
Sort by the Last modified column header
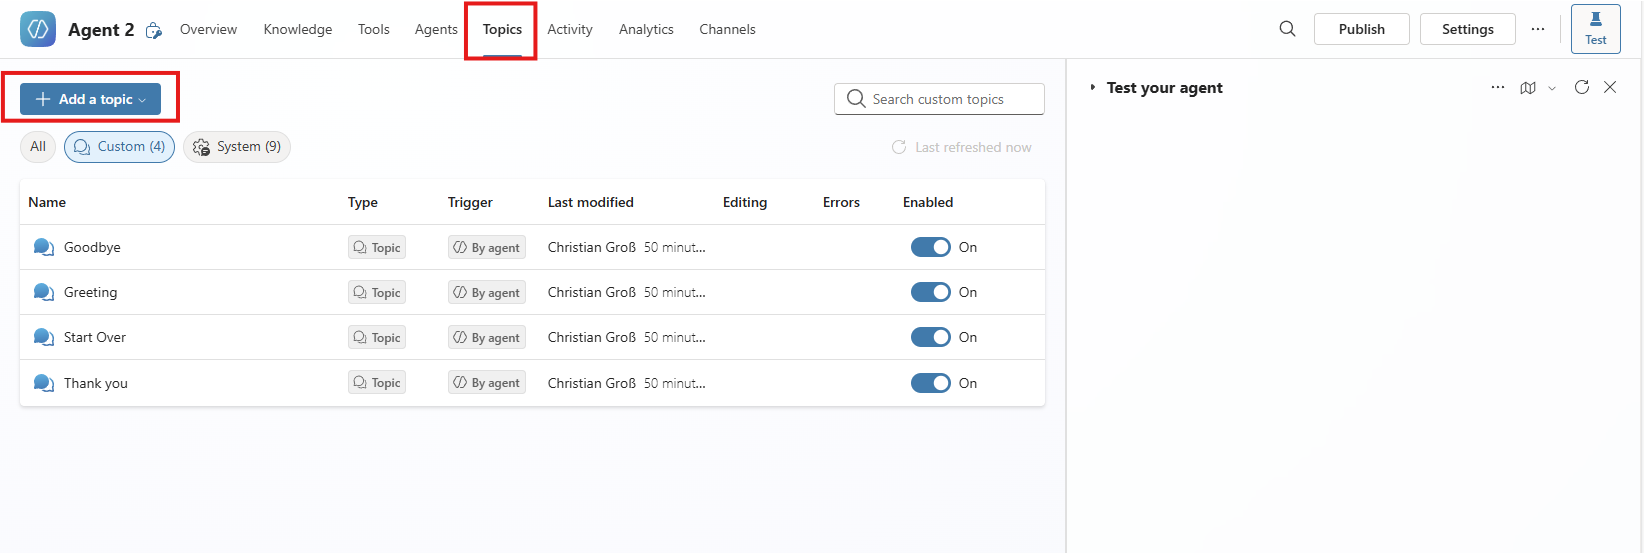point(591,202)
